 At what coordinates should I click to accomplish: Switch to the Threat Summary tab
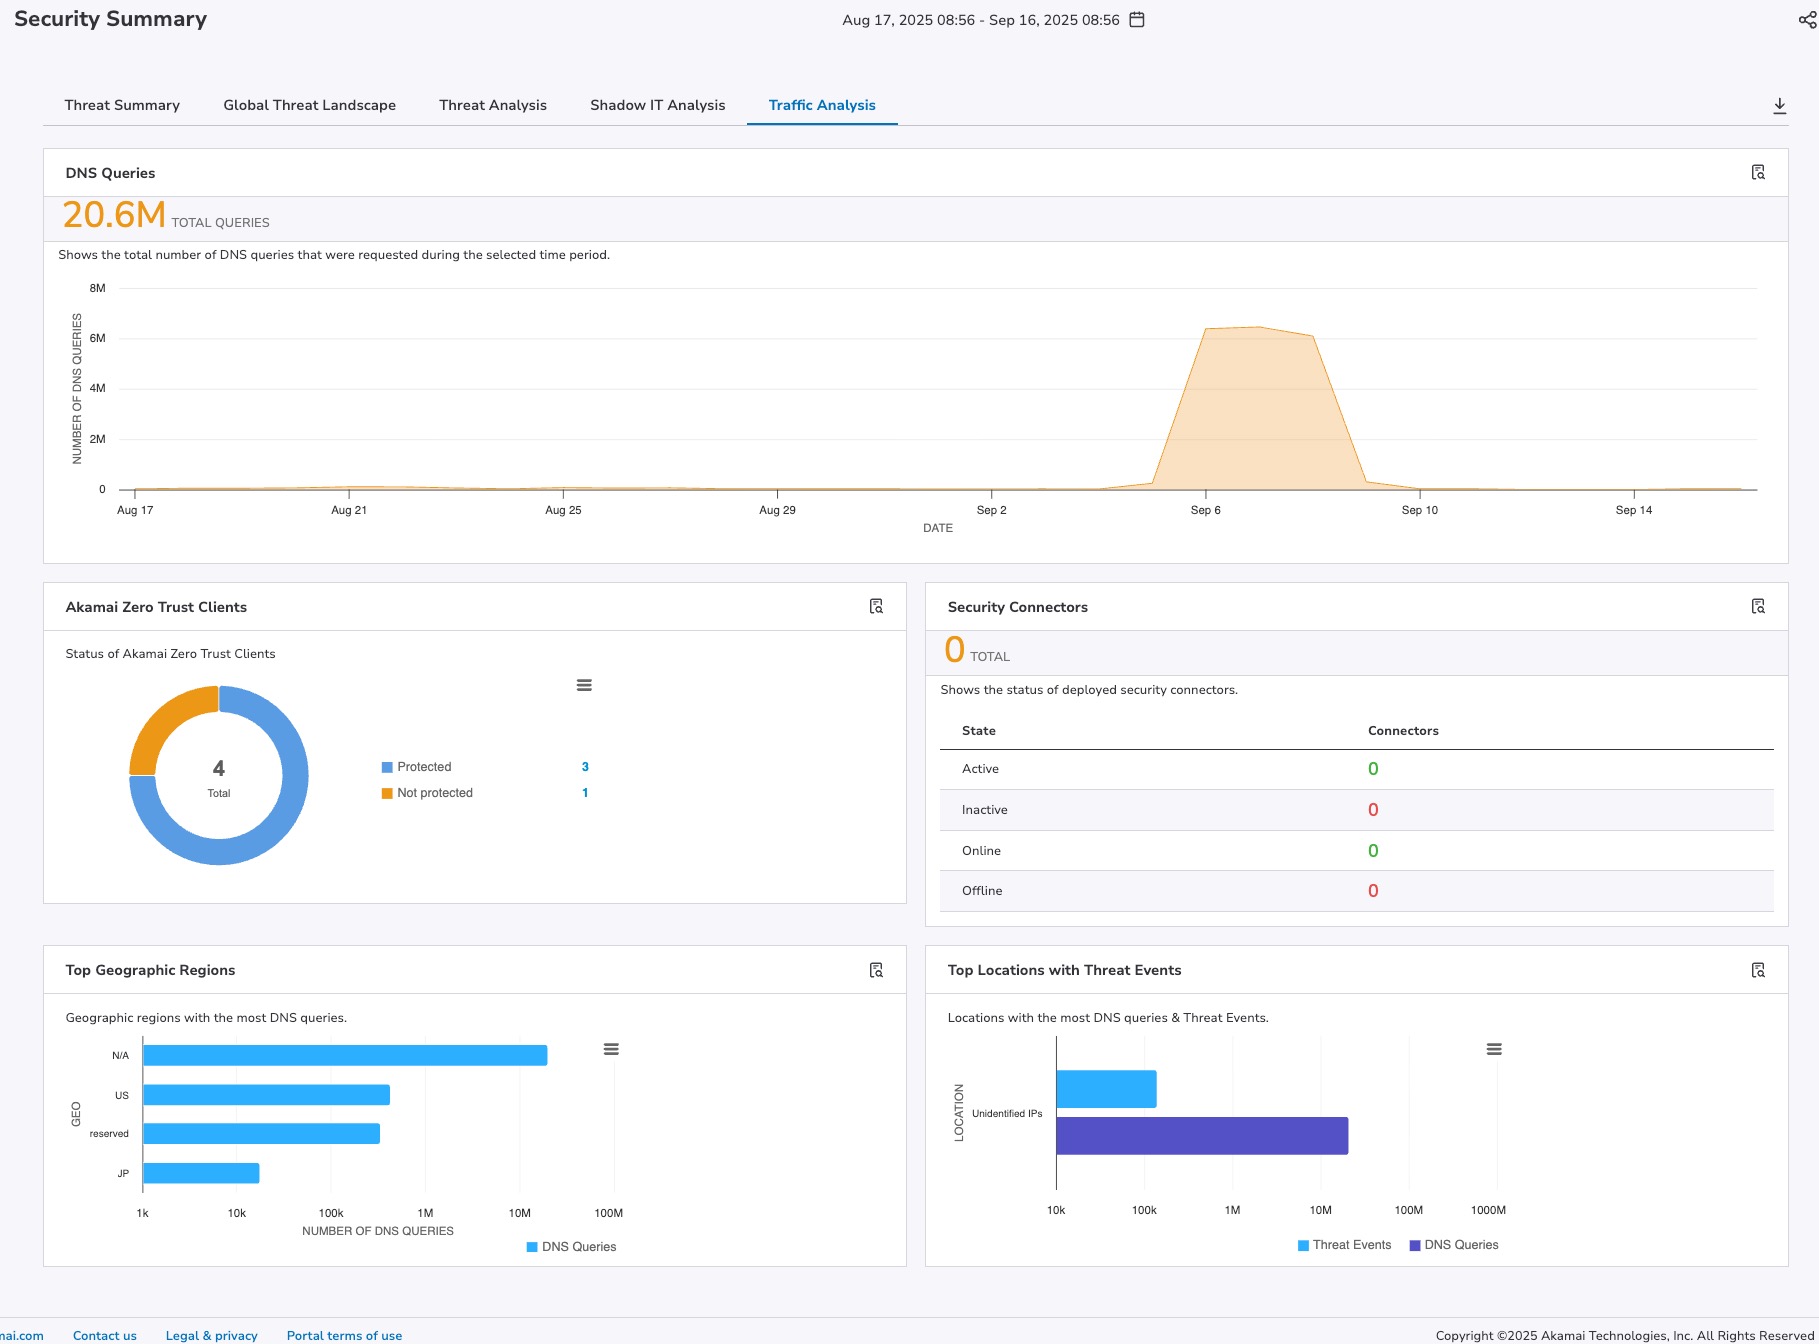click(122, 105)
